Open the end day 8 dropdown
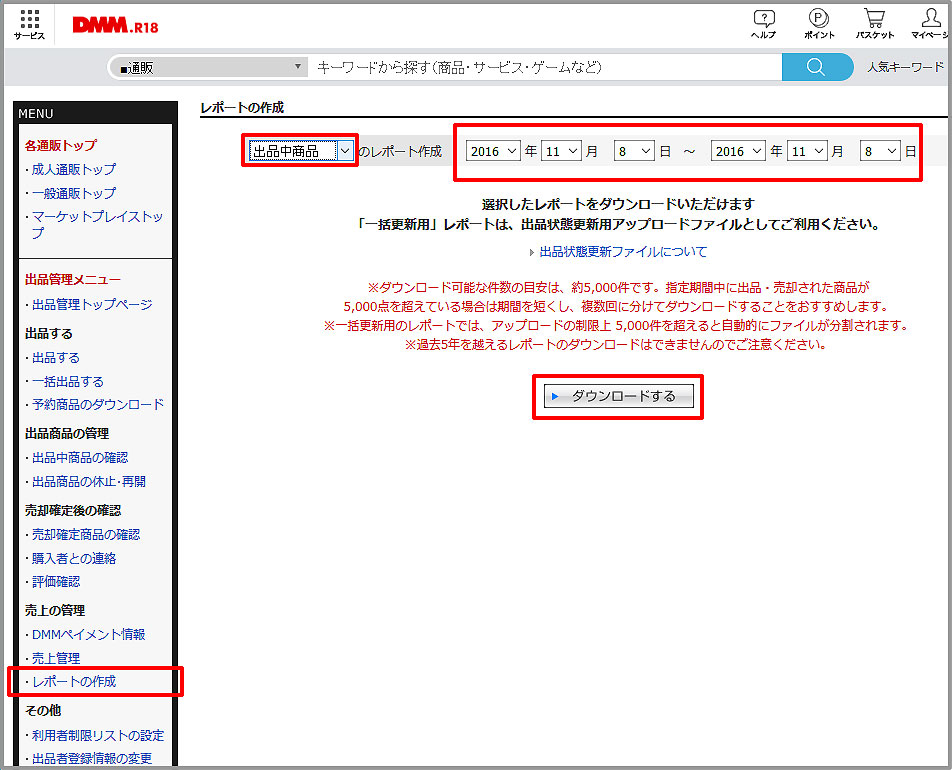The width and height of the screenshot is (952, 770). click(880, 151)
